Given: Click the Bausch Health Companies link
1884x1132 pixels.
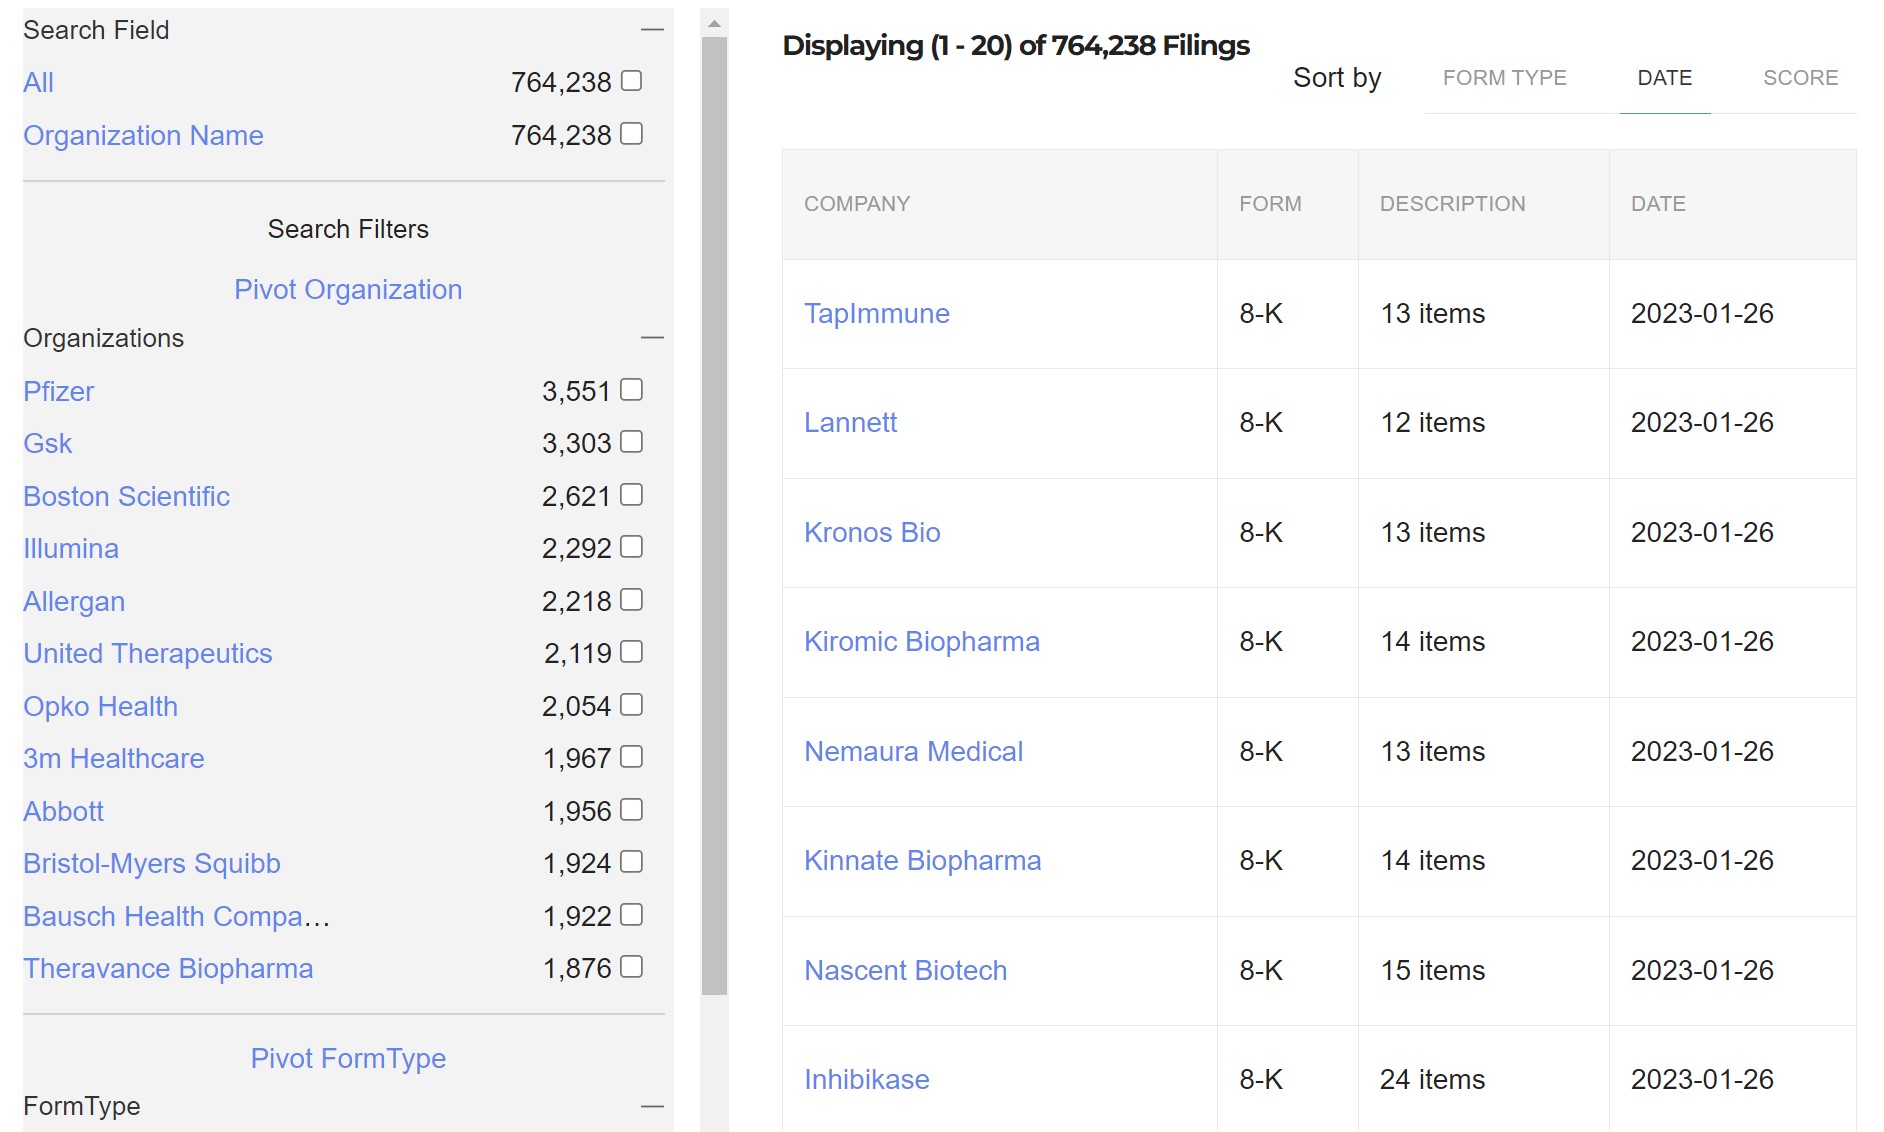Looking at the screenshot, I should [x=176, y=916].
